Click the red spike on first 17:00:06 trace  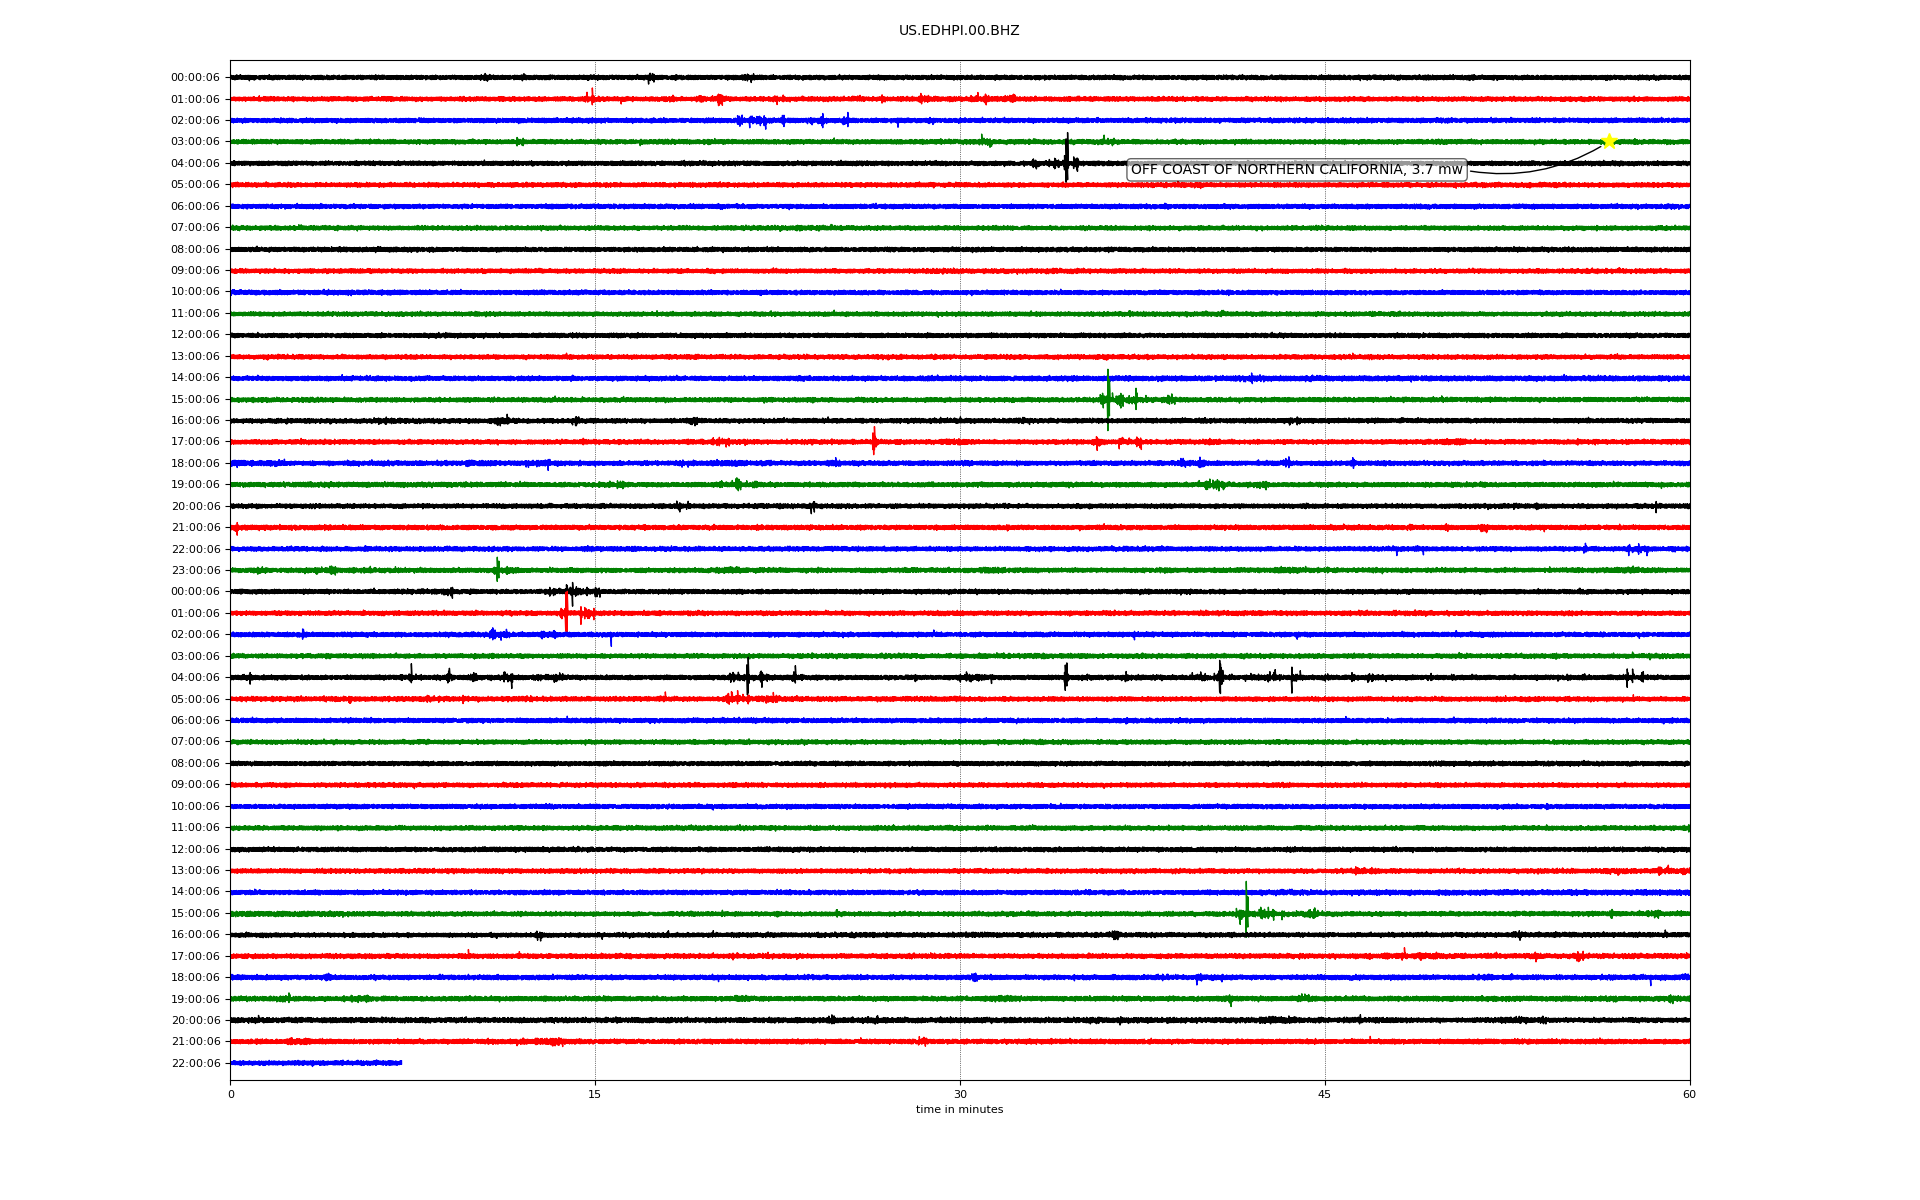874,440
